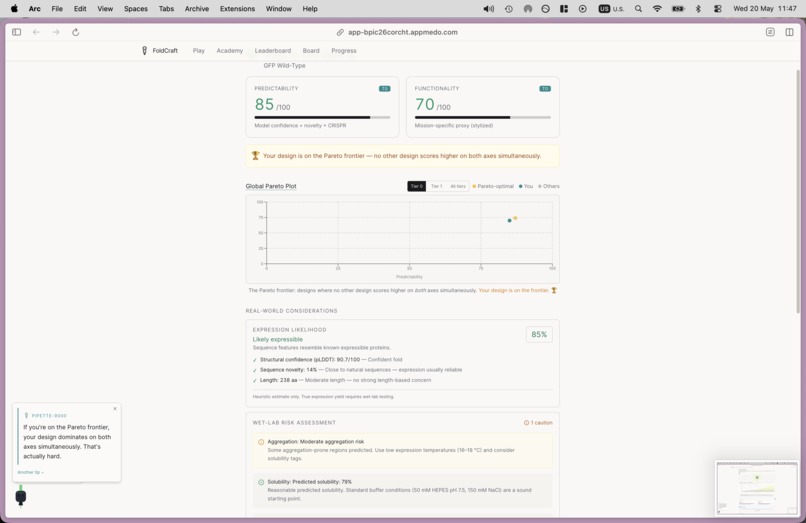Open the screenshot thumbnail preview
This screenshot has height=523, width=806.
757,488
